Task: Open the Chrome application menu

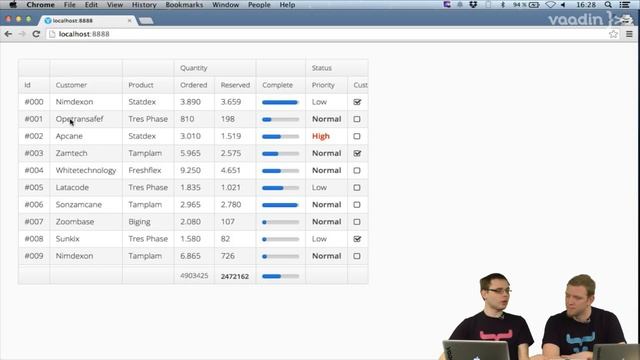Action: pos(40,5)
